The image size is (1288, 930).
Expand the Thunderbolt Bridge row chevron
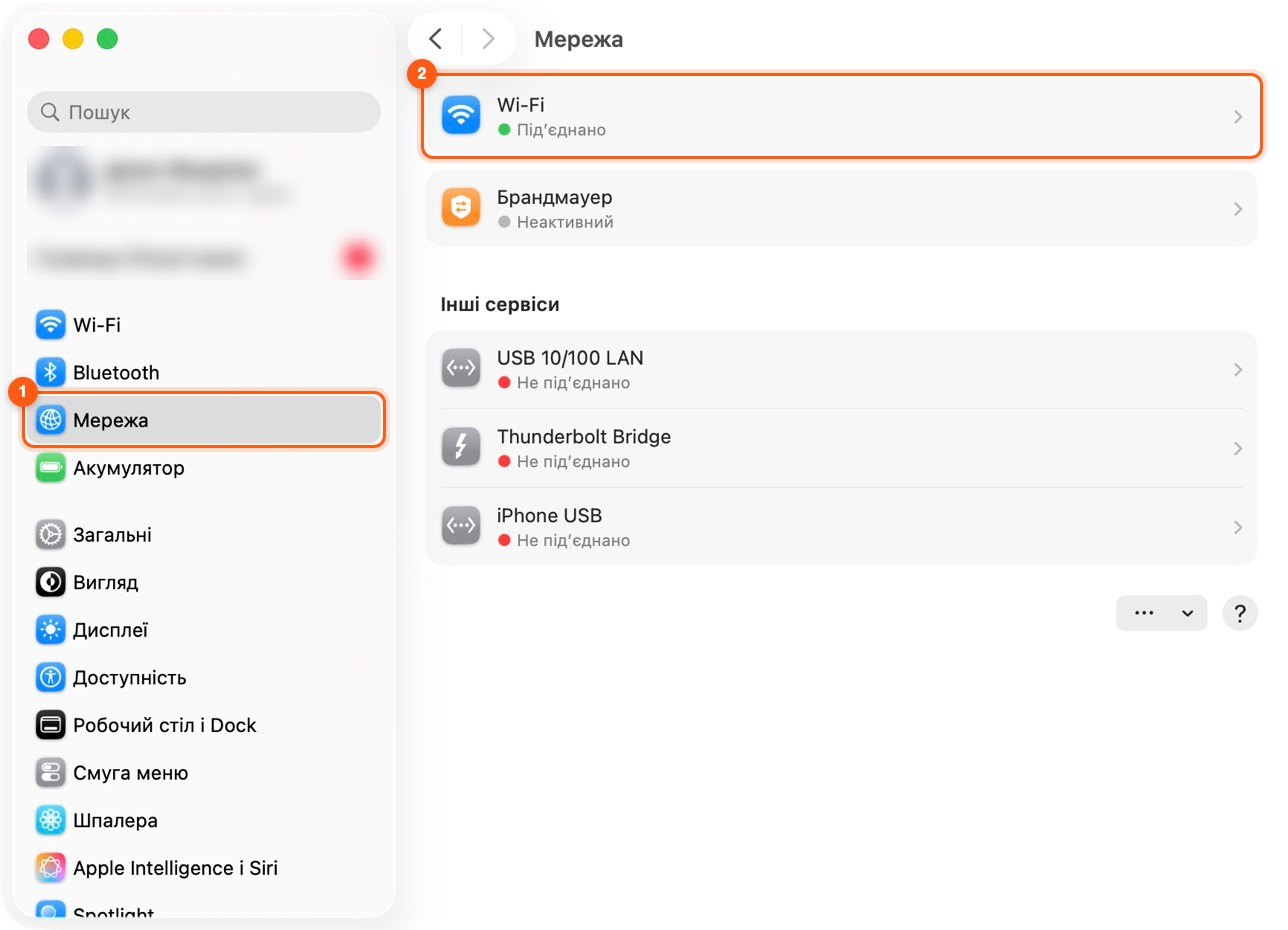pos(1238,448)
